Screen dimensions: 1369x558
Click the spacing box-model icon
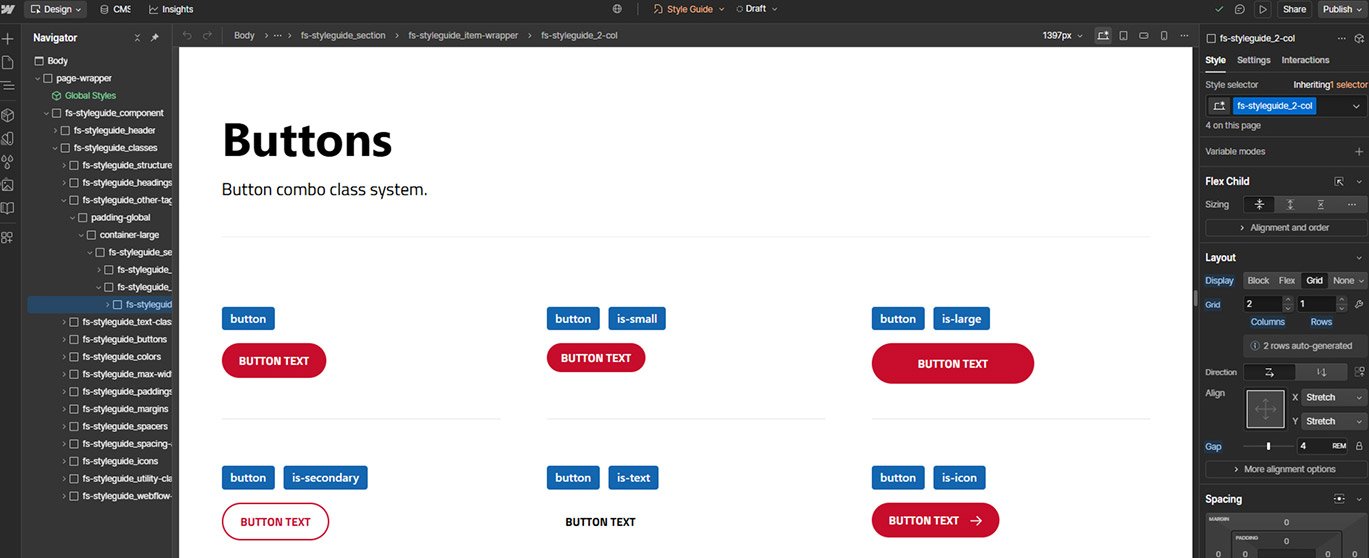(1340, 499)
